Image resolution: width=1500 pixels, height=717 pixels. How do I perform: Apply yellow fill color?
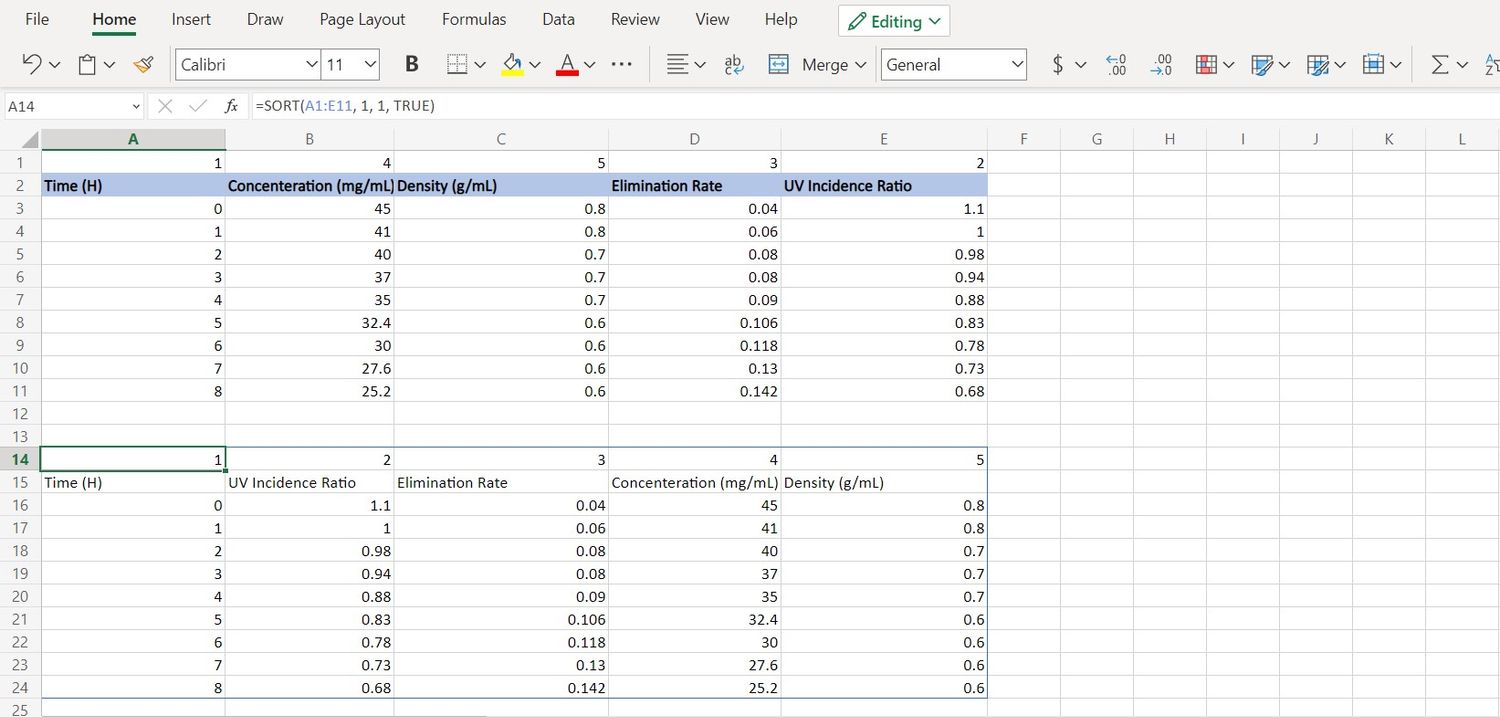[512, 64]
